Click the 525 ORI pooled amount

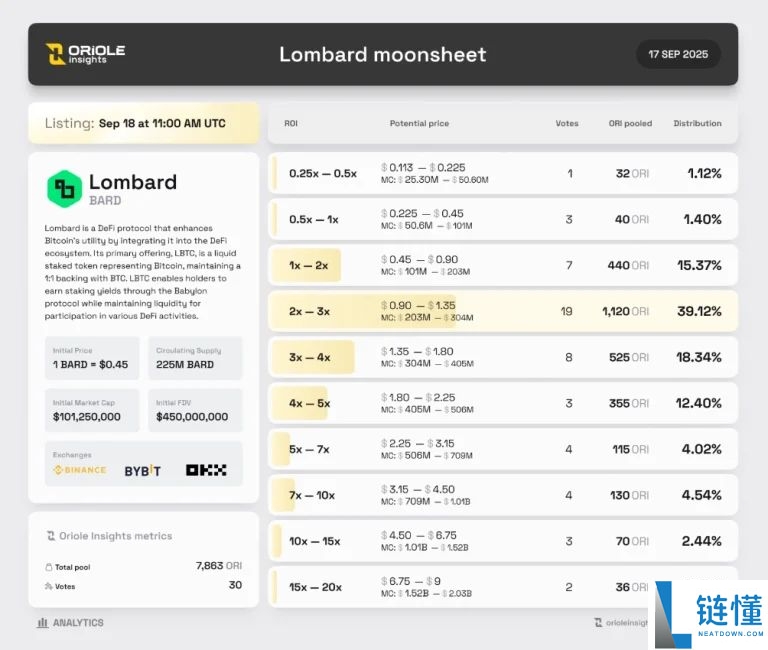(x=629, y=358)
